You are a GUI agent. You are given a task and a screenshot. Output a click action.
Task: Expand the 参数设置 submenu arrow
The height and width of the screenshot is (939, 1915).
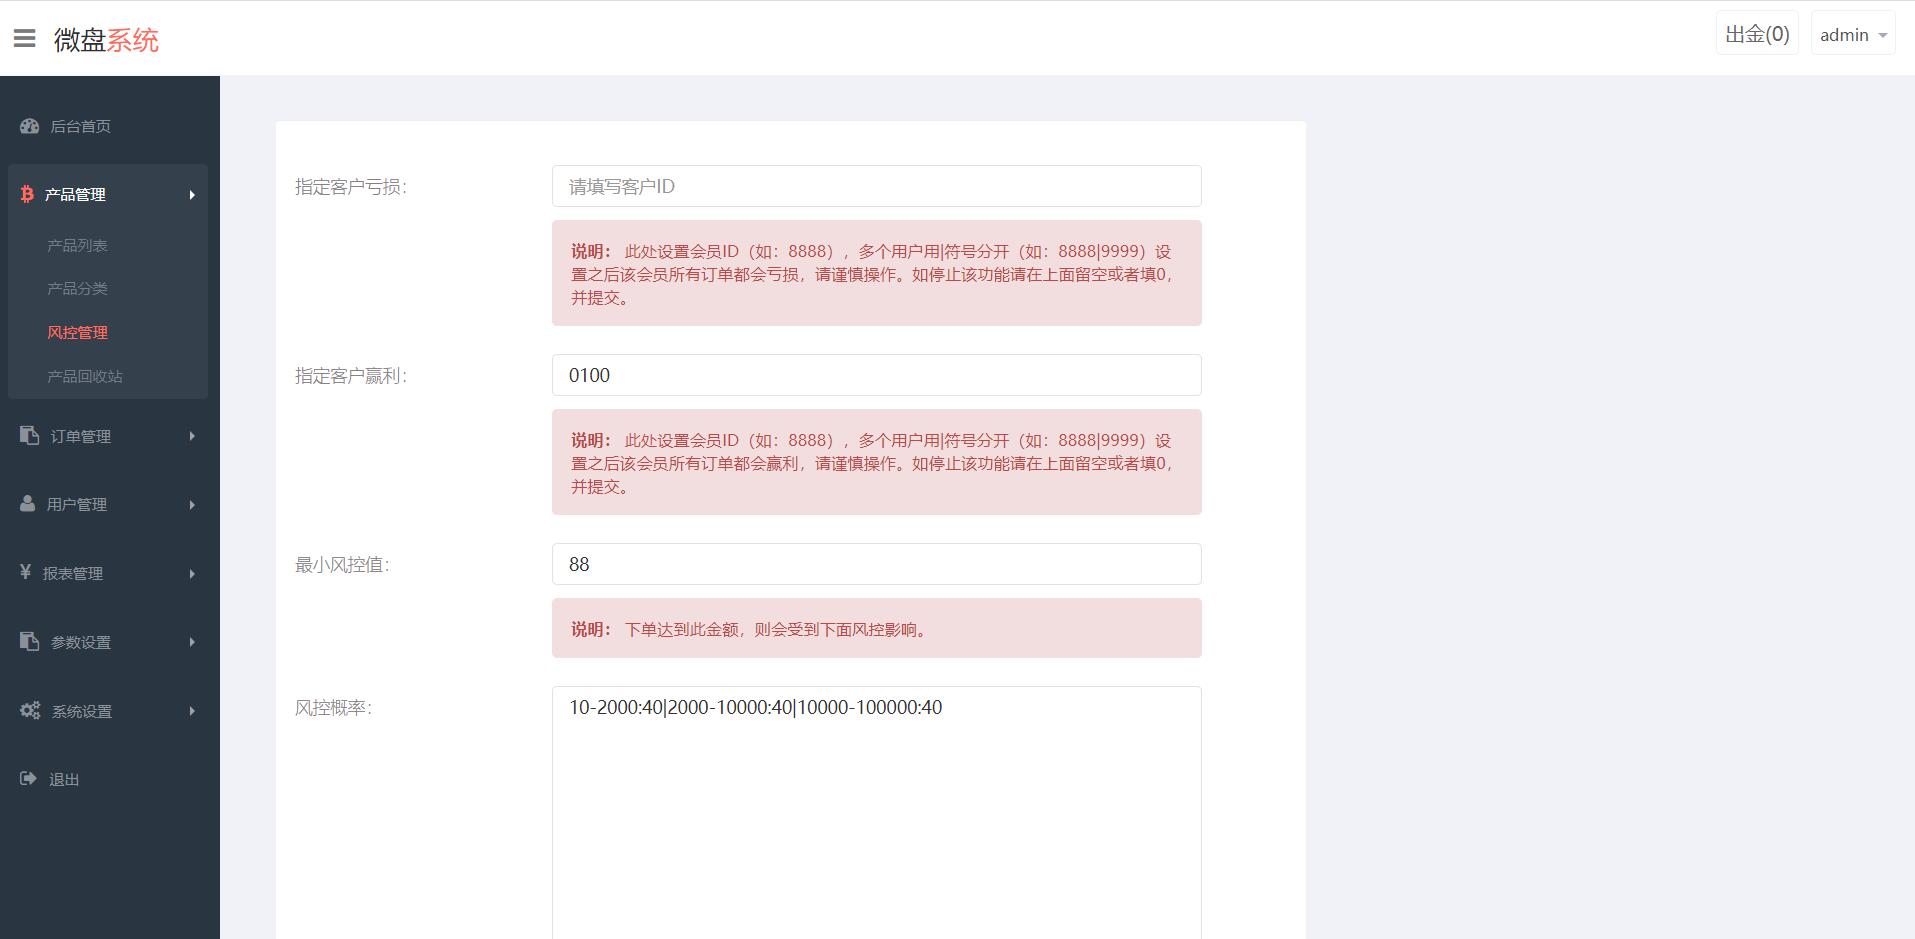(x=192, y=642)
